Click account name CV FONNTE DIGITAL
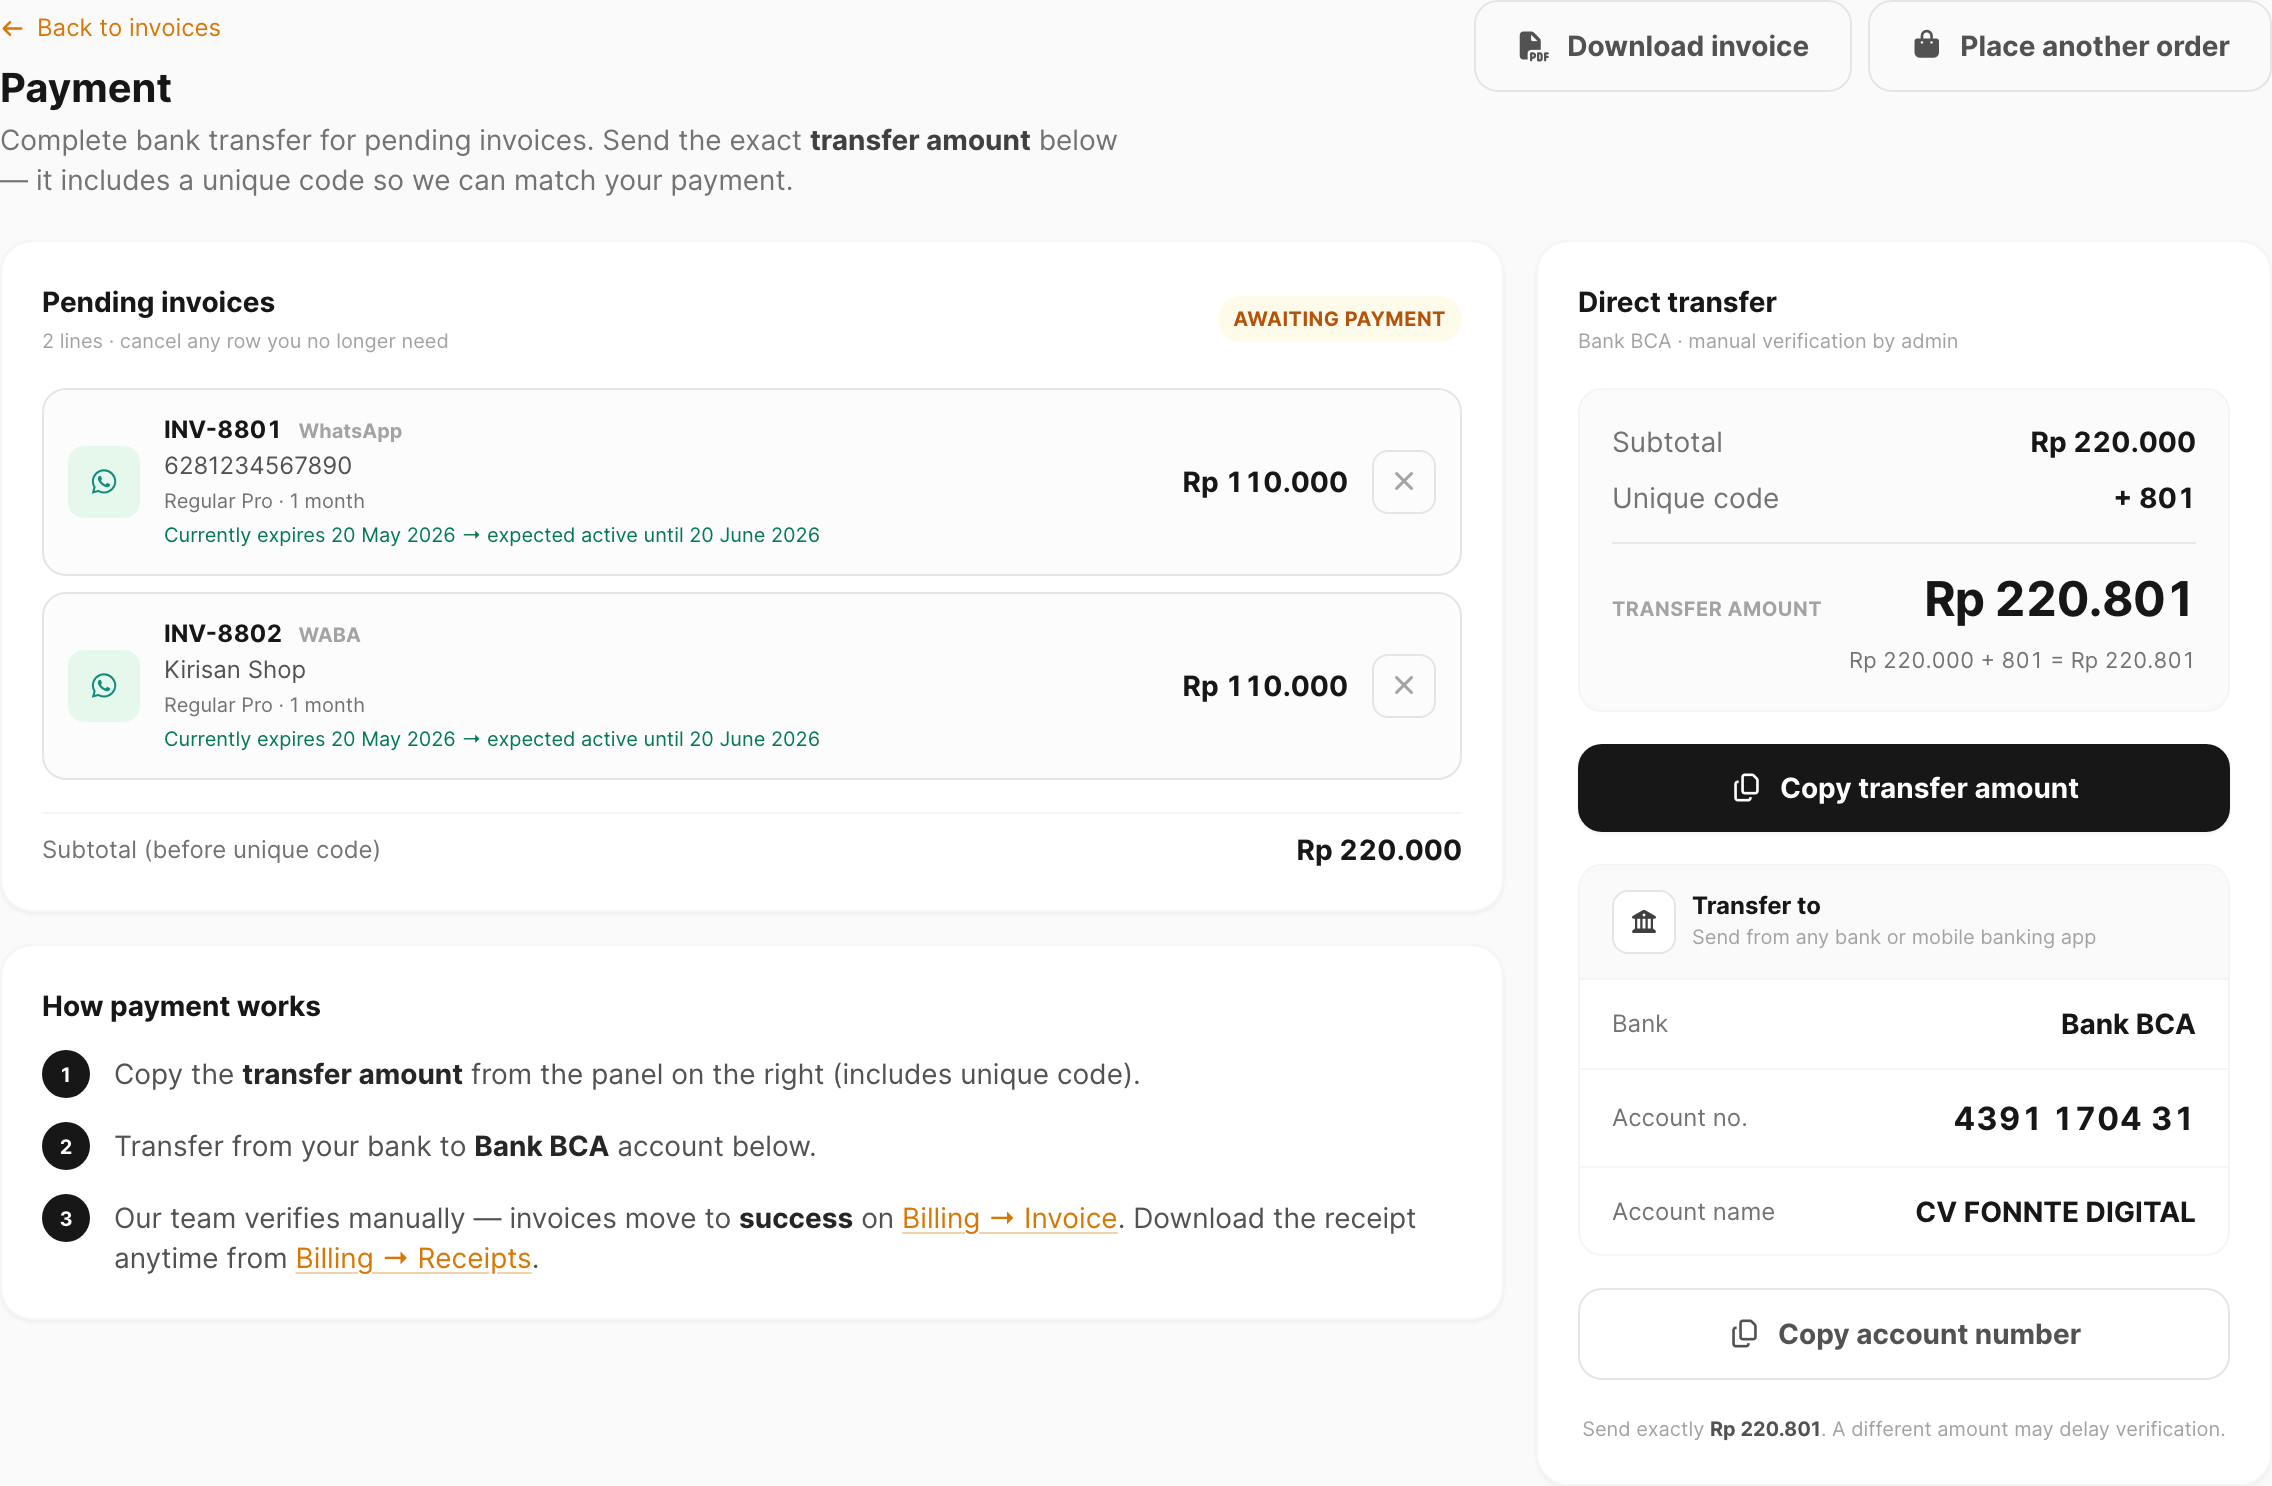This screenshot has width=2272, height=1486. coord(2055,1212)
